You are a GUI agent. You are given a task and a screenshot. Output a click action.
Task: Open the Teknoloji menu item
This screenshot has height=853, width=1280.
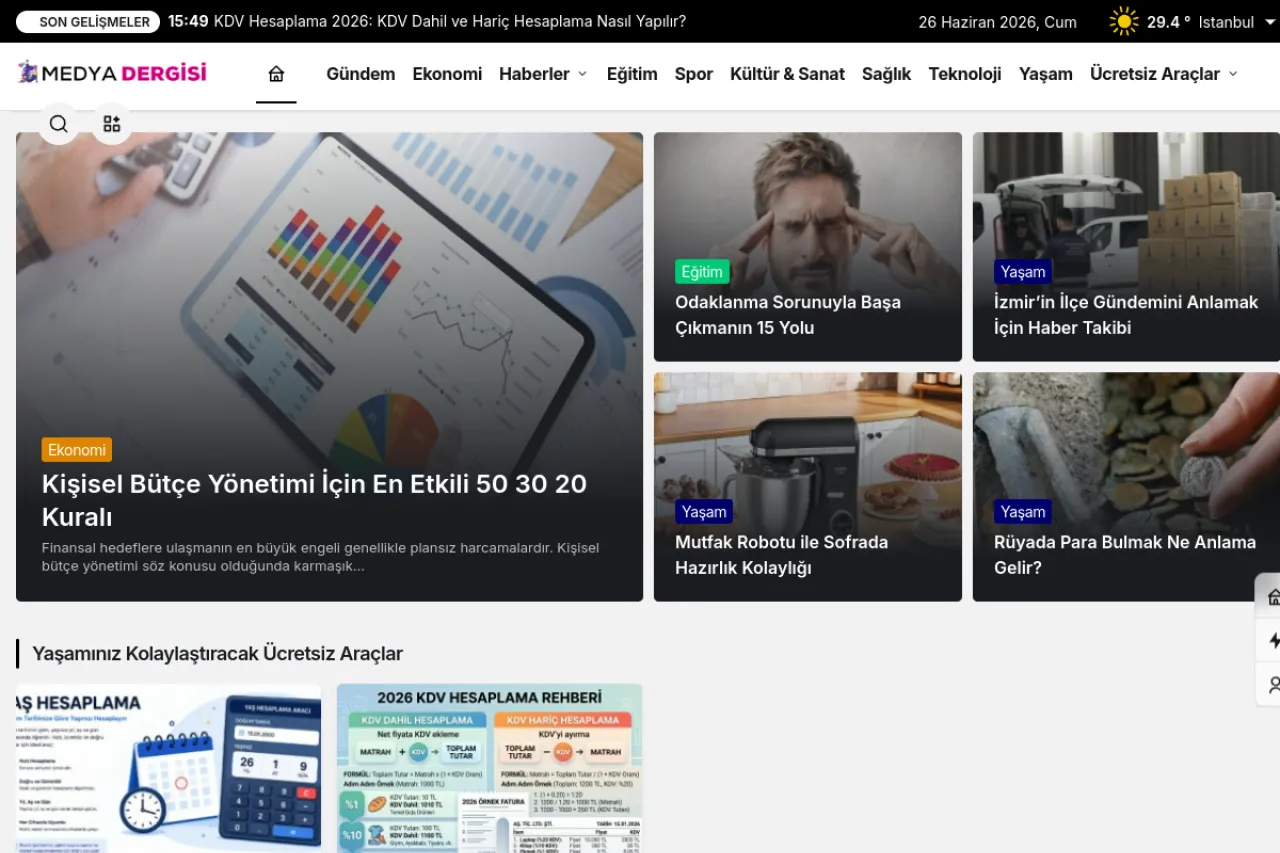tap(965, 74)
